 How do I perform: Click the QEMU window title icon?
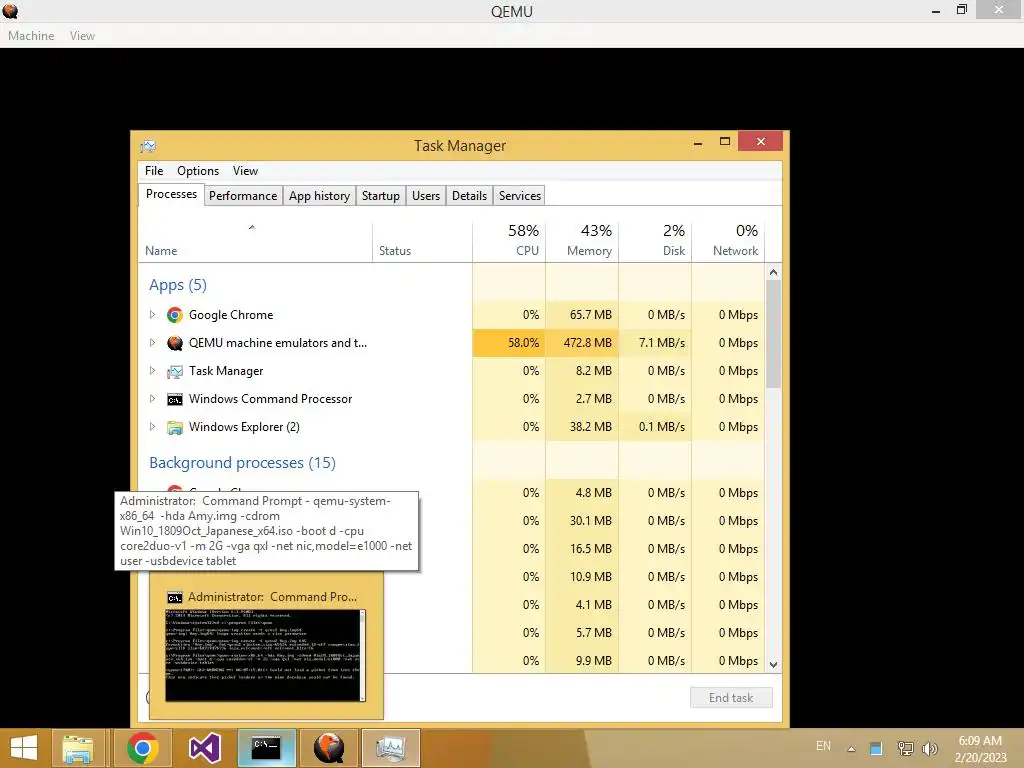(10, 10)
